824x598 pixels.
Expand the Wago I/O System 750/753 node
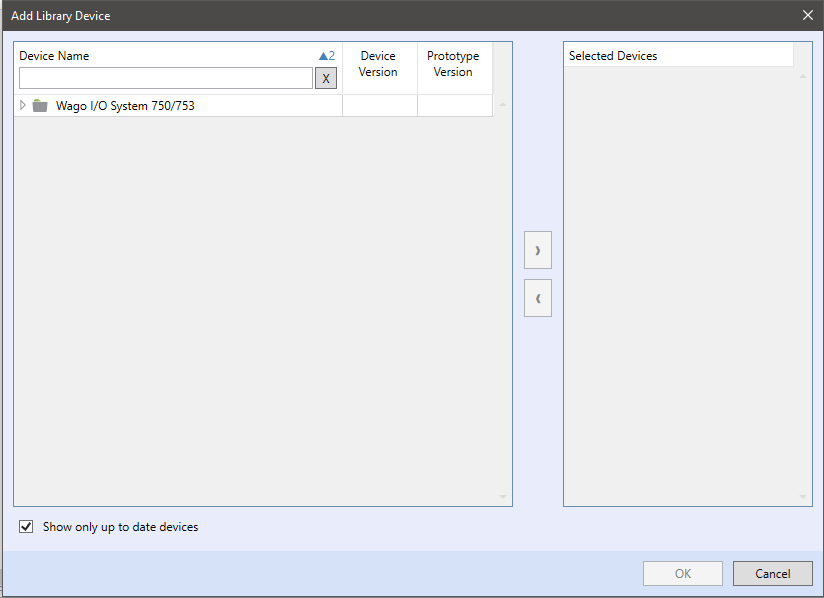click(23, 105)
